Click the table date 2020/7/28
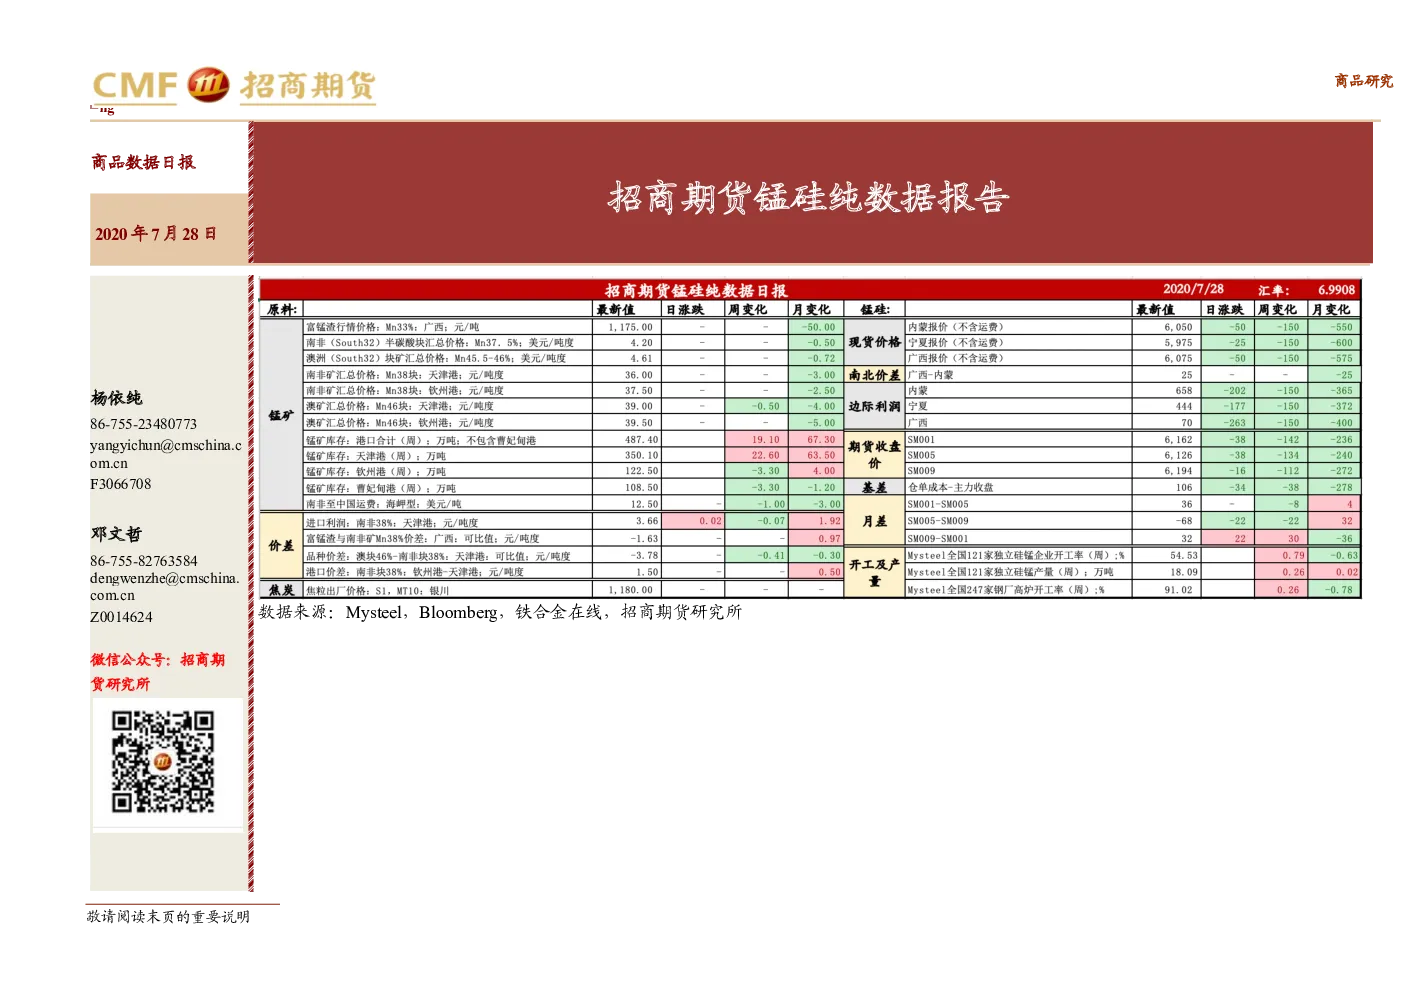 1193,289
